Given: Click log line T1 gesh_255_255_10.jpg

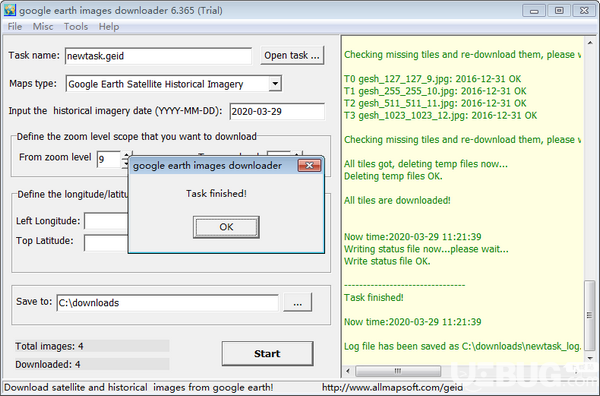Looking at the screenshot, I should (x=435, y=91).
